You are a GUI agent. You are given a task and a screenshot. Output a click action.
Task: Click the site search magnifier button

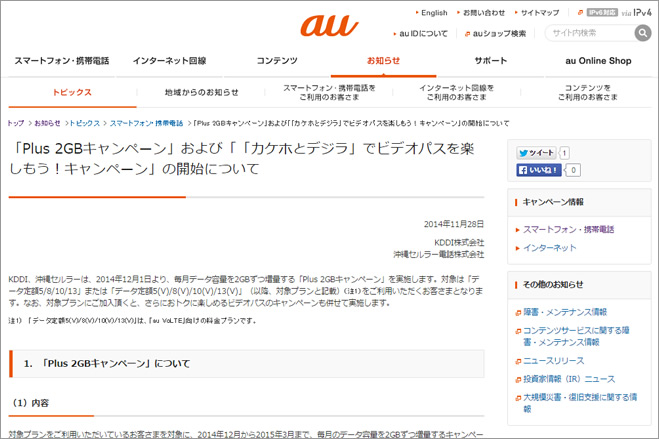click(643, 33)
